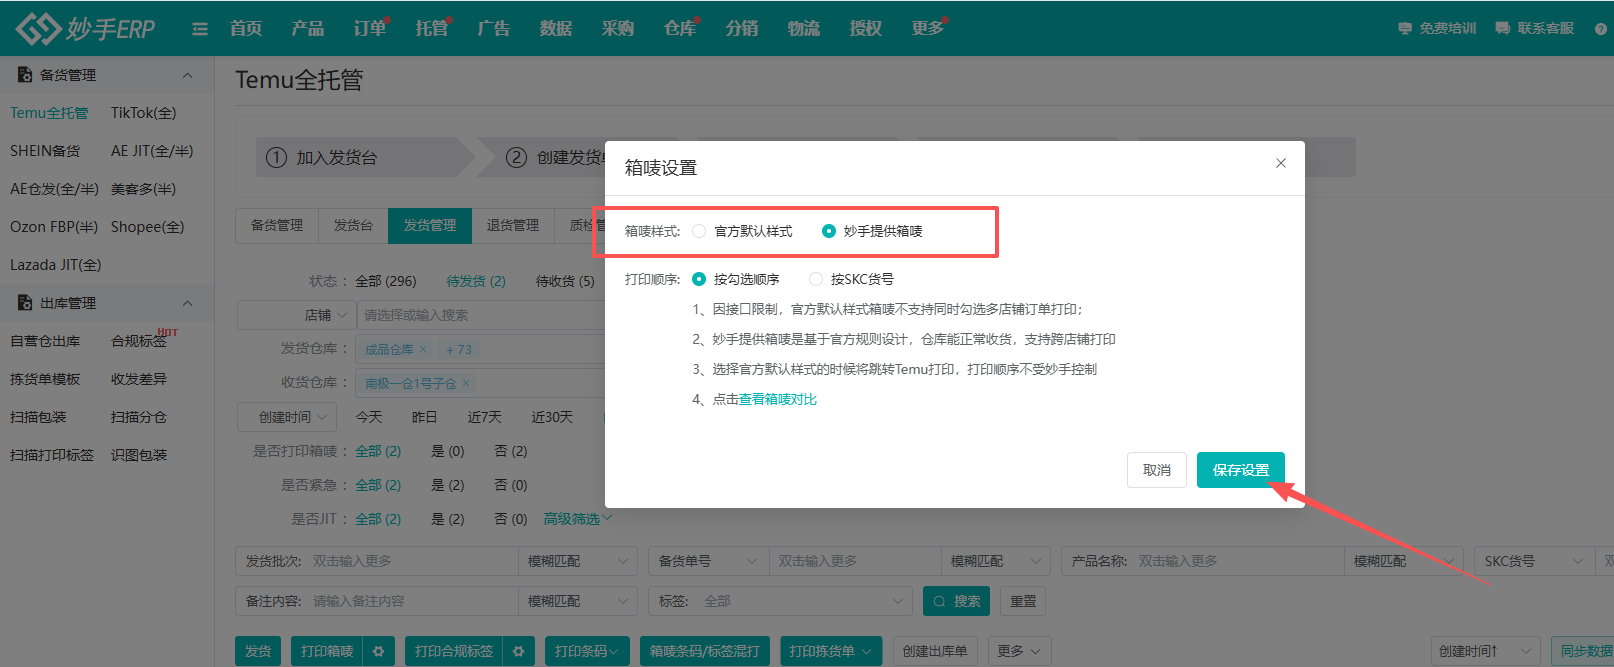Click the 产品名称 input field

pos(1238,561)
